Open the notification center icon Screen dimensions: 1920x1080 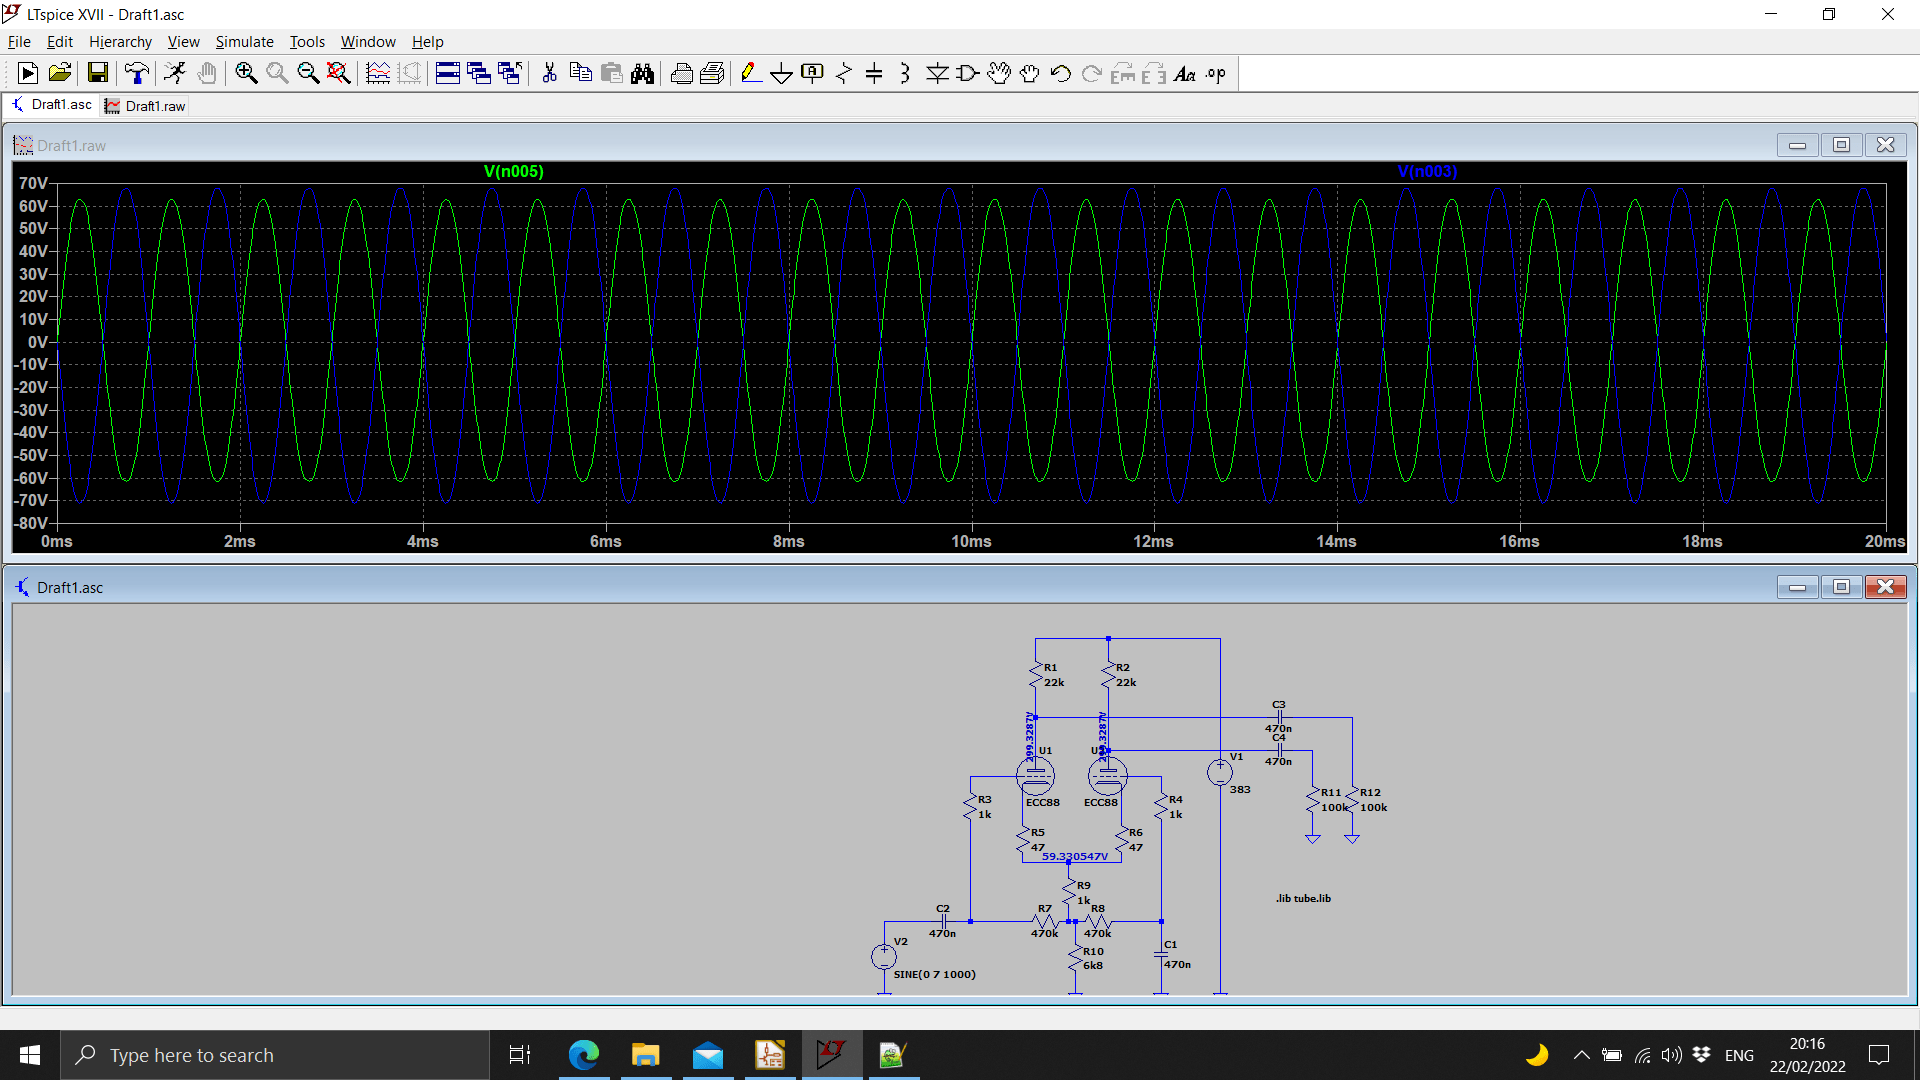pos(1879,1055)
